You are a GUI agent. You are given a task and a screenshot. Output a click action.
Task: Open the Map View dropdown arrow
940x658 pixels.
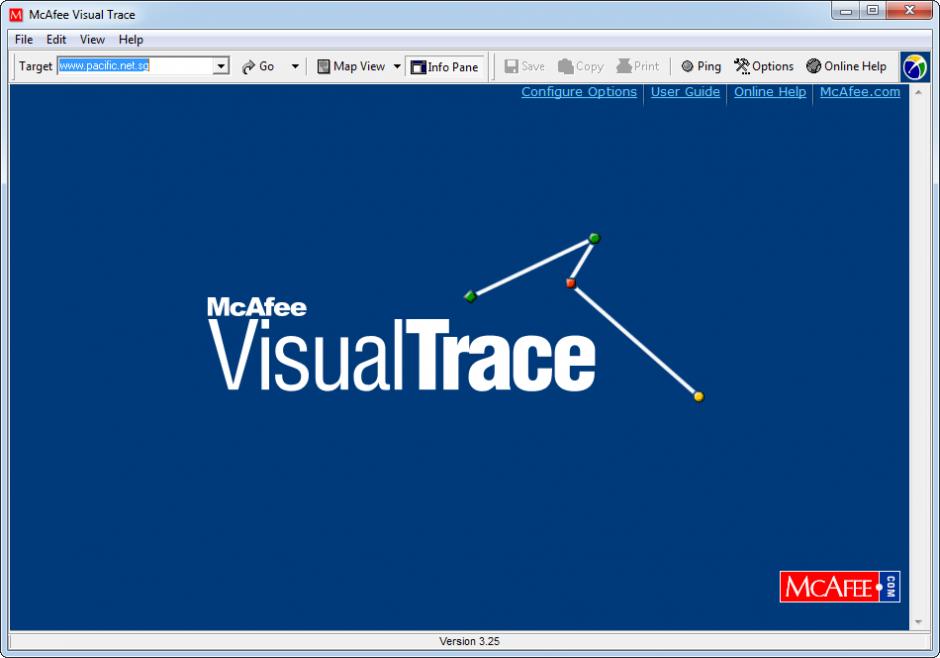397,67
